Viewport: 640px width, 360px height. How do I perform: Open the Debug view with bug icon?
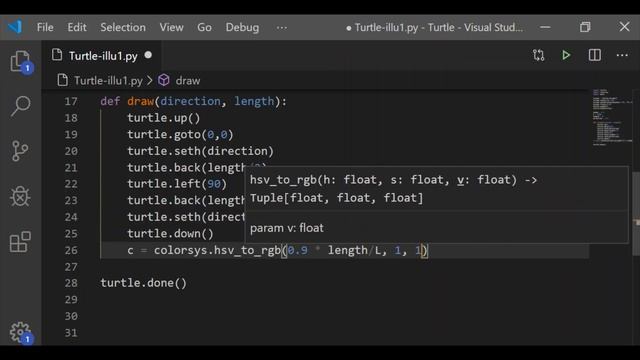click(20, 197)
